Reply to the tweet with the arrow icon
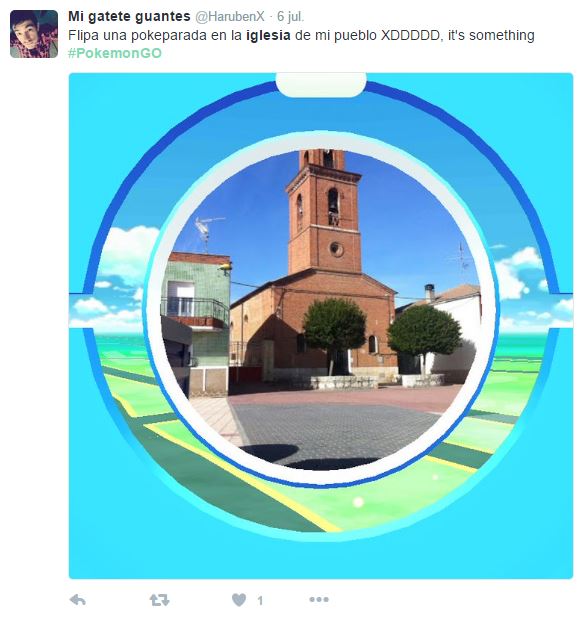585x620 pixels. click(78, 600)
